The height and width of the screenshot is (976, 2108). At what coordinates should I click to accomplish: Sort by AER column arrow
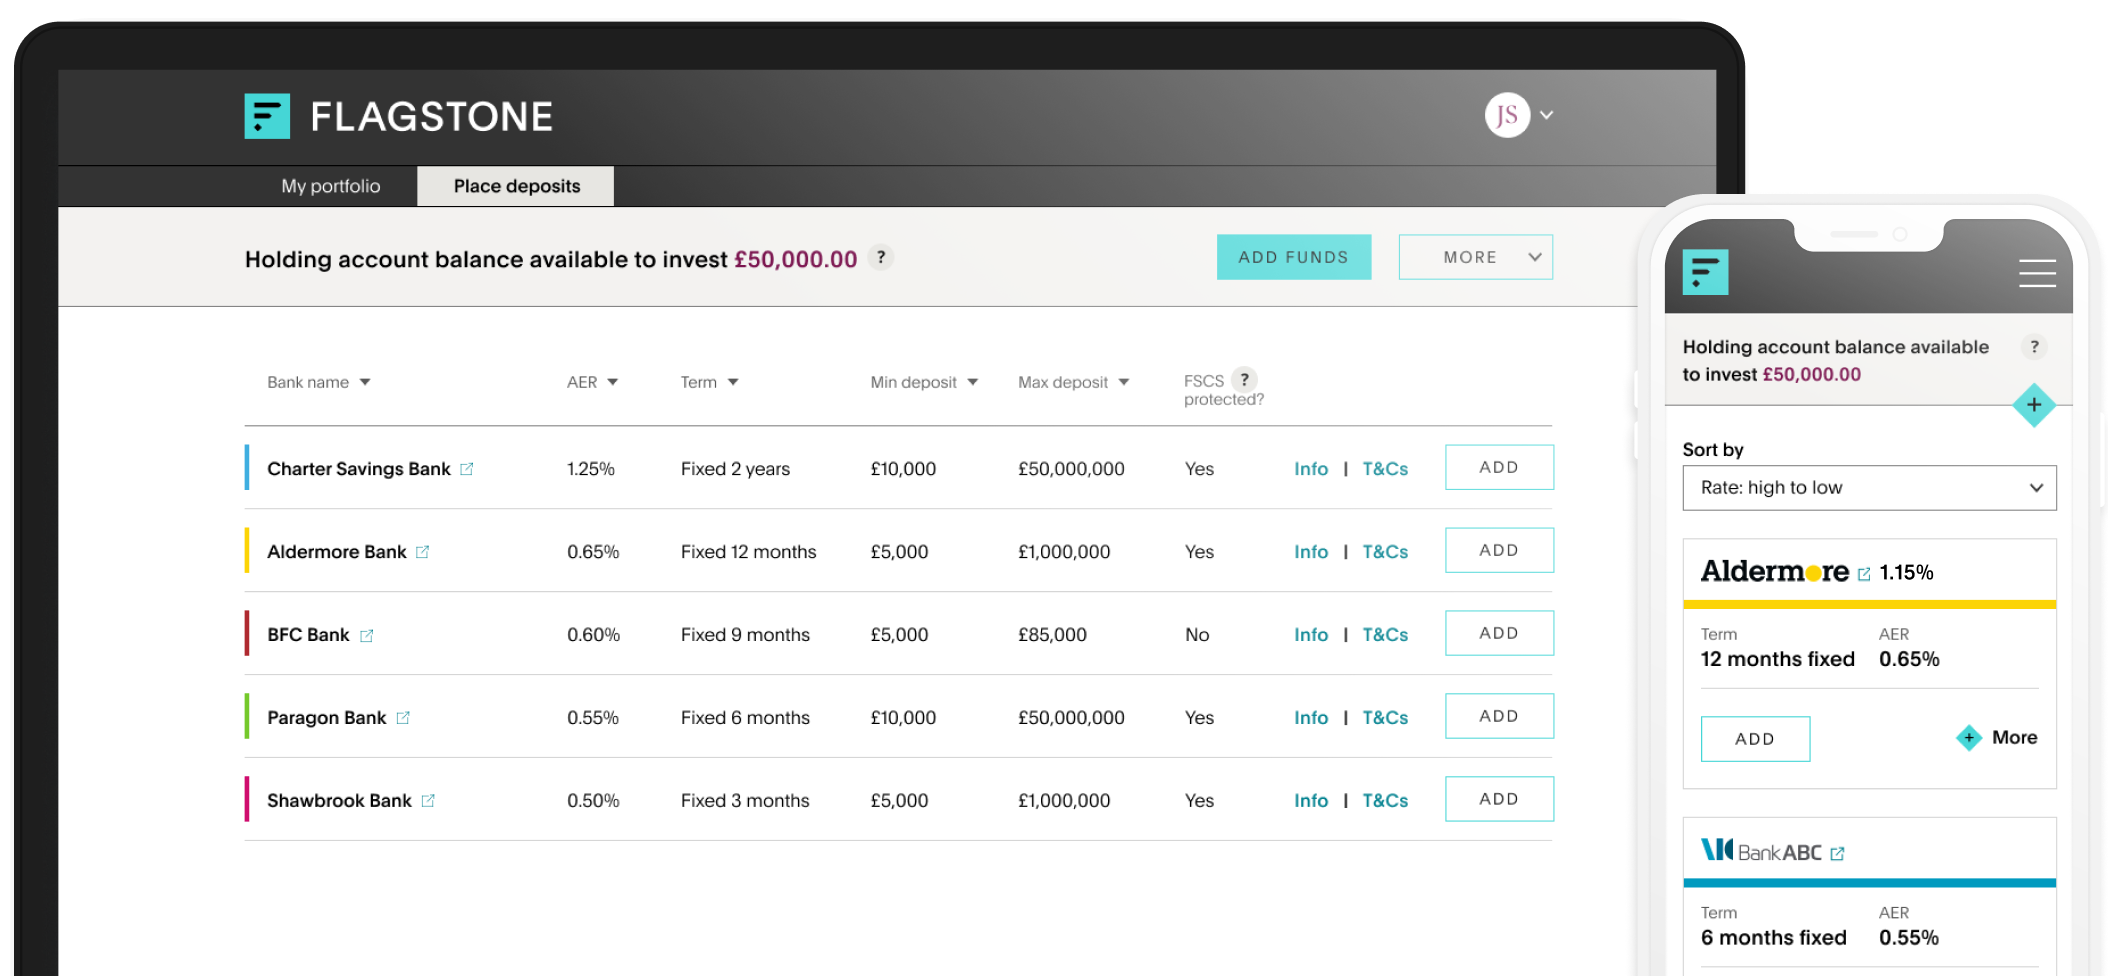tap(613, 382)
